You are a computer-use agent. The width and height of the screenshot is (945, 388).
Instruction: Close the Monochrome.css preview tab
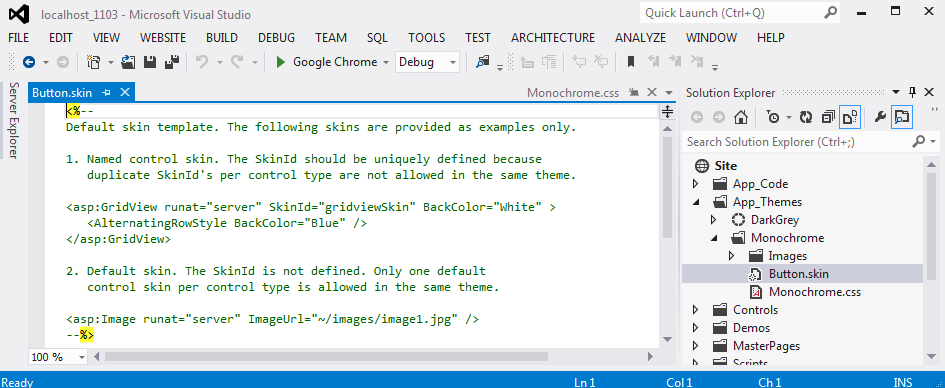pos(651,93)
